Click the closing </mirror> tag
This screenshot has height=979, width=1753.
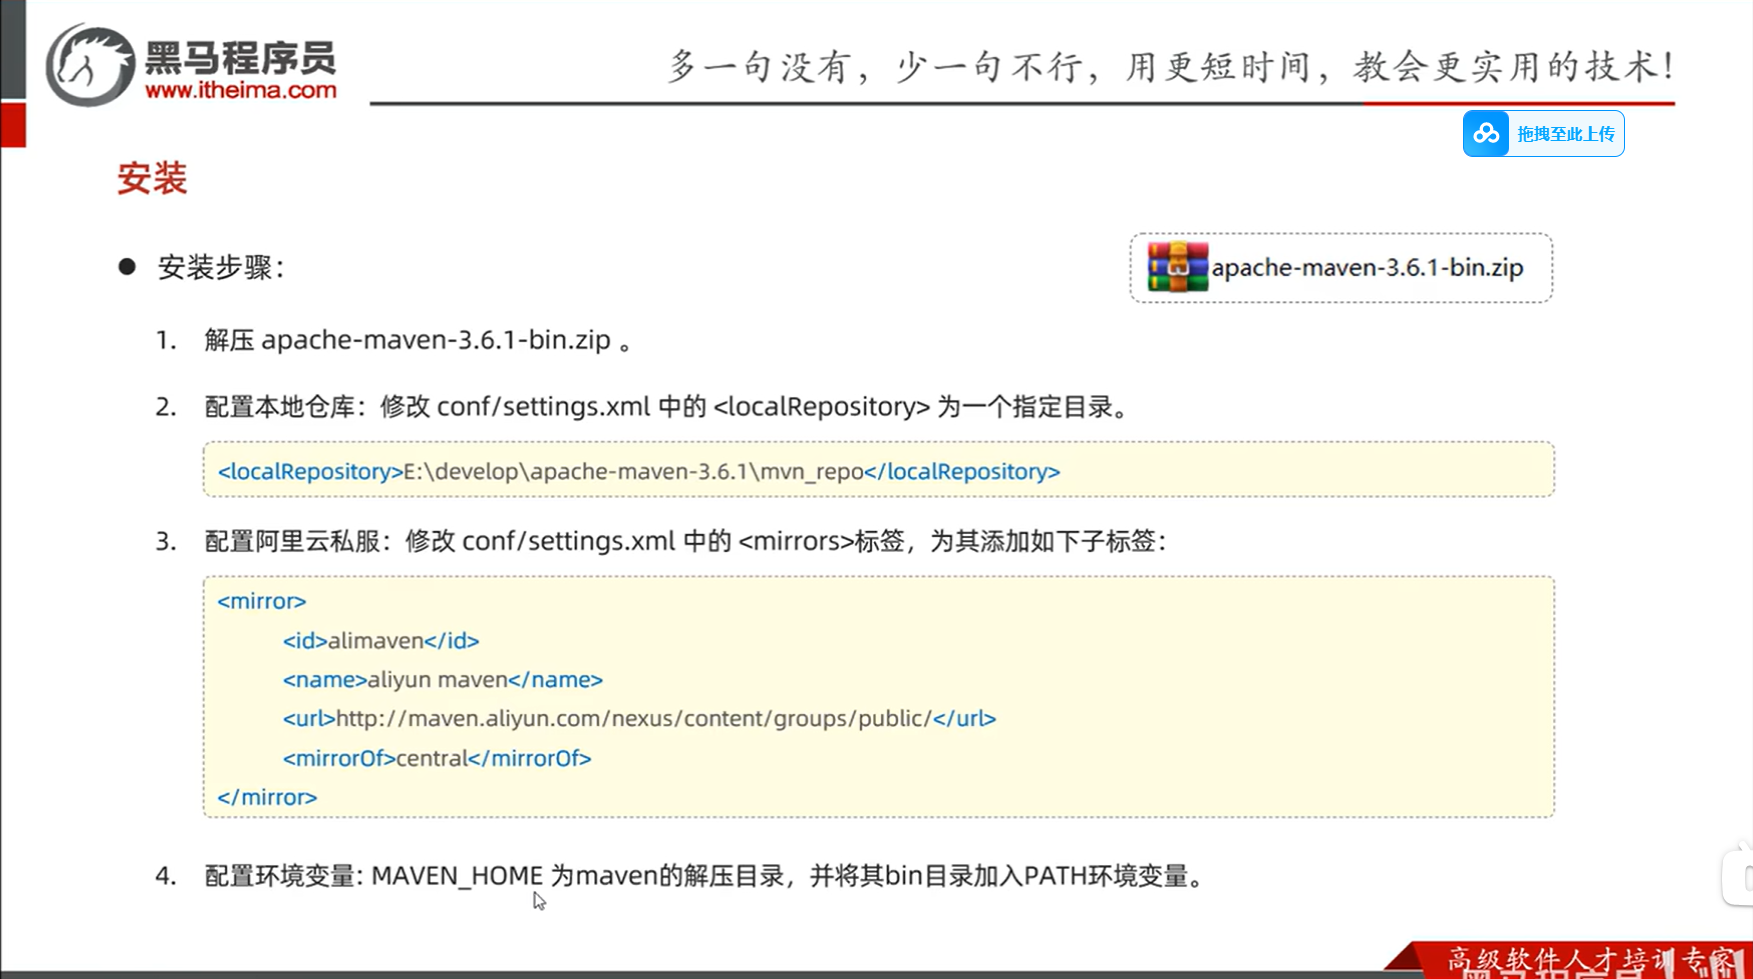[267, 797]
